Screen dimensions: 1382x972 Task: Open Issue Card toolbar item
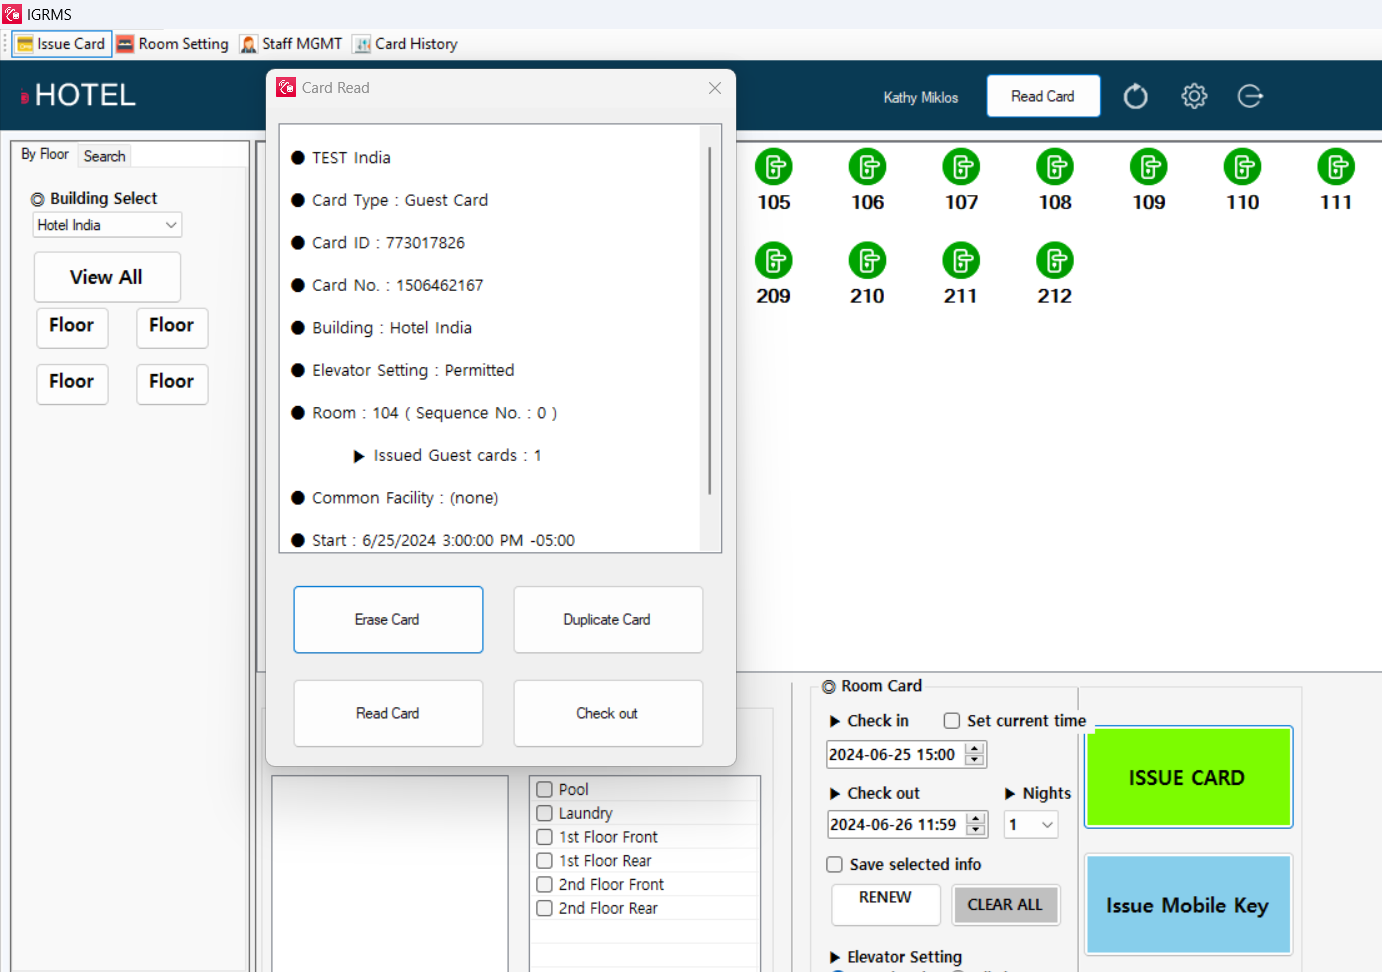[62, 44]
